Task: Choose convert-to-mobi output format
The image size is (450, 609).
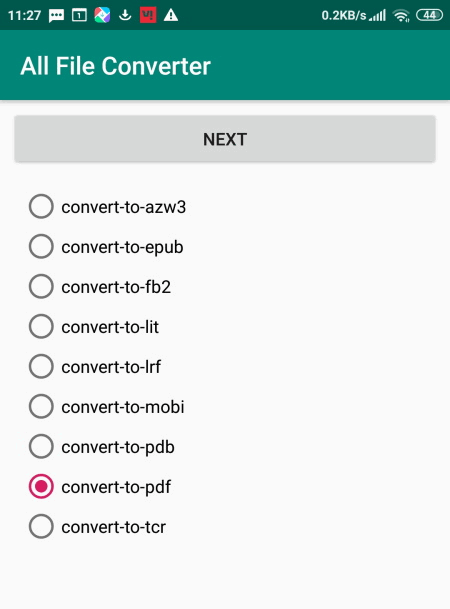Action: 107,407
